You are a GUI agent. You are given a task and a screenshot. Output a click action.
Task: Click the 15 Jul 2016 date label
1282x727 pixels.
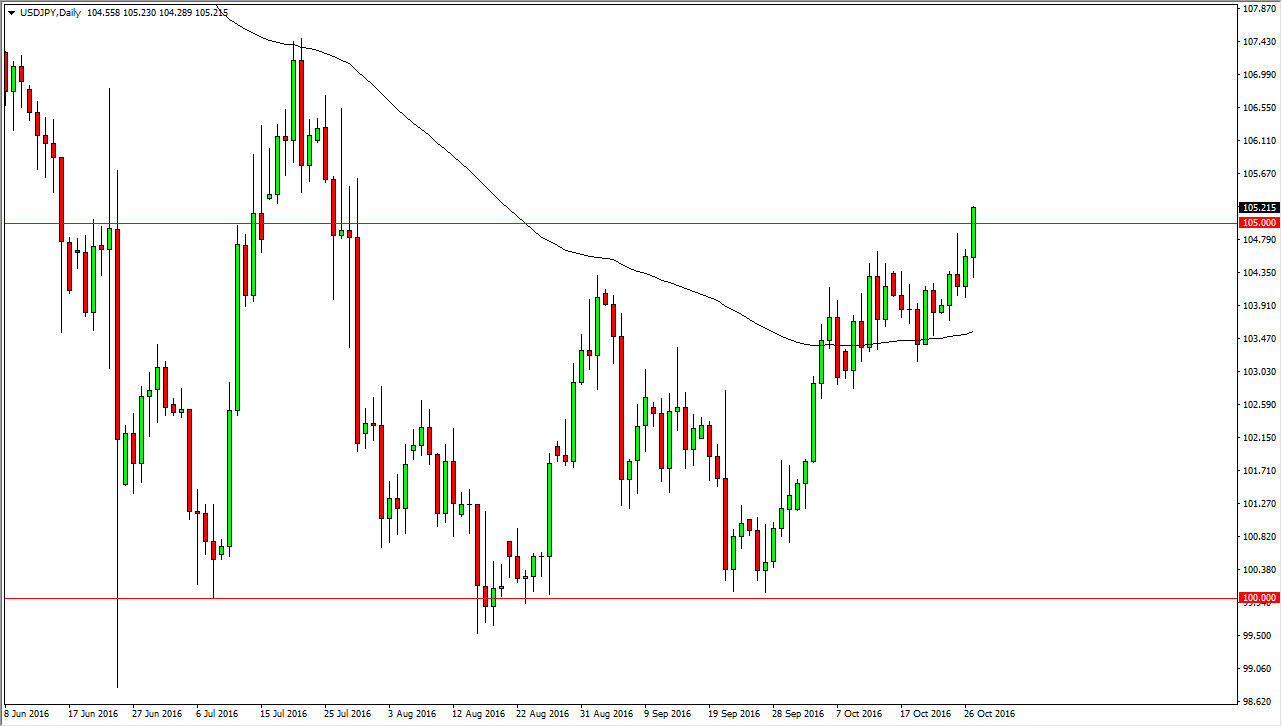pyautogui.click(x=281, y=713)
